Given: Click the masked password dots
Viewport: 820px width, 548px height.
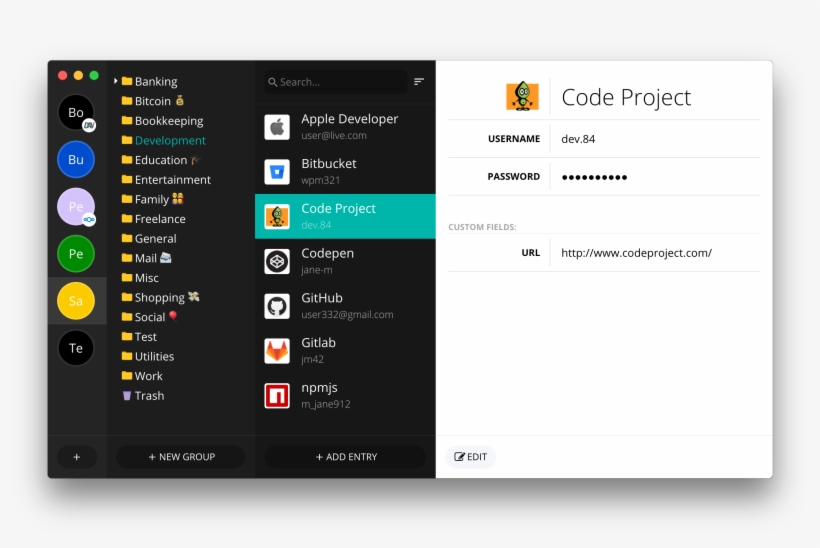Looking at the screenshot, I should (594, 177).
